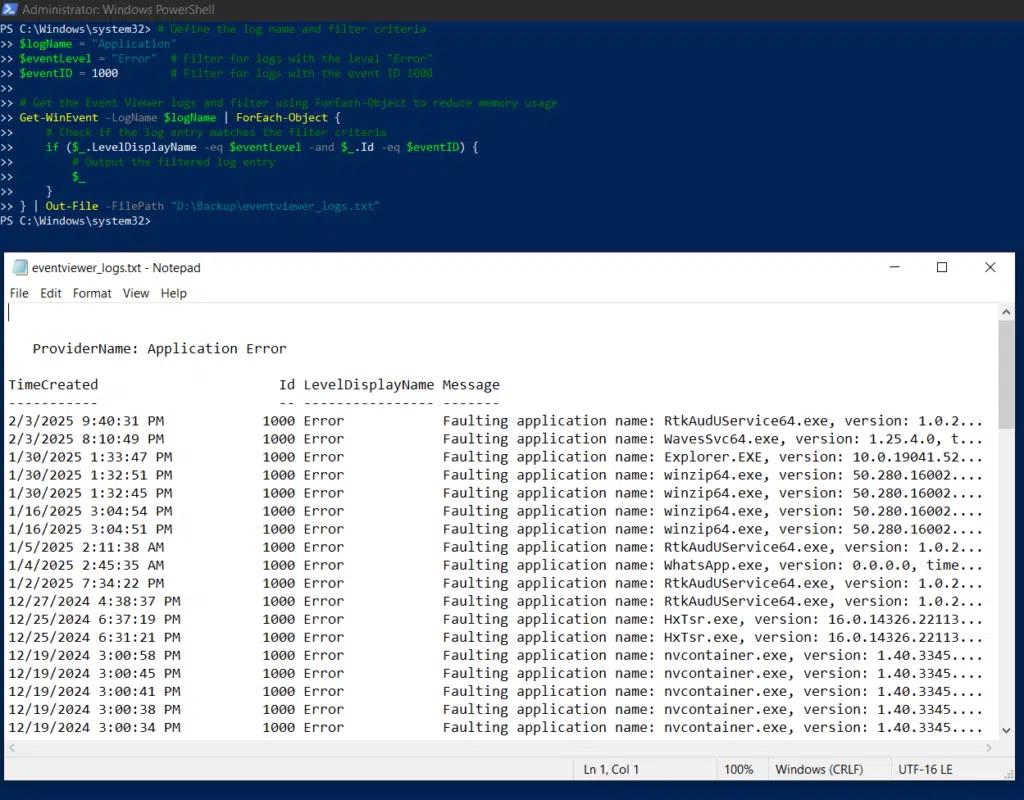1024x800 pixels.
Task: Close the eventviewer_logs.txt Notepad window
Action: tap(990, 267)
